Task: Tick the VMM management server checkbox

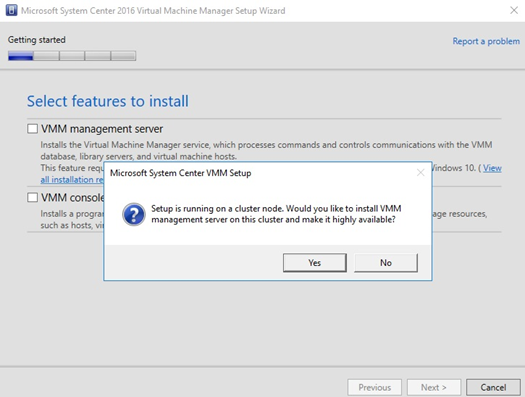Action: coord(32,129)
